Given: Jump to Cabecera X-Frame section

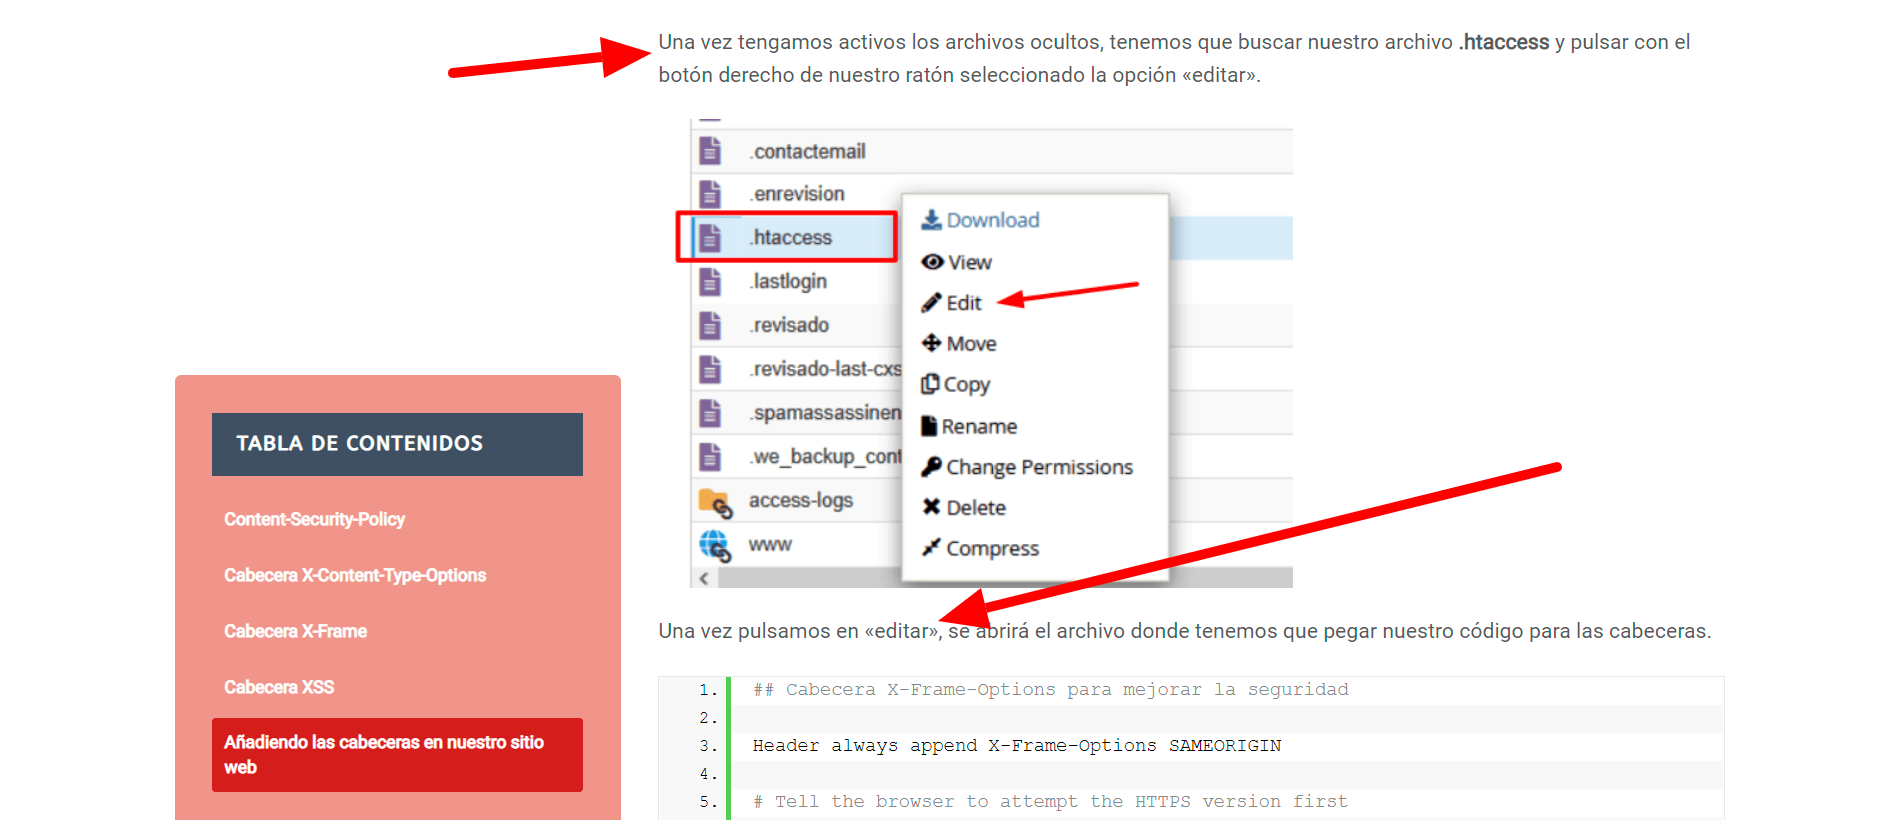Looking at the screenshot, I should 295,631.
